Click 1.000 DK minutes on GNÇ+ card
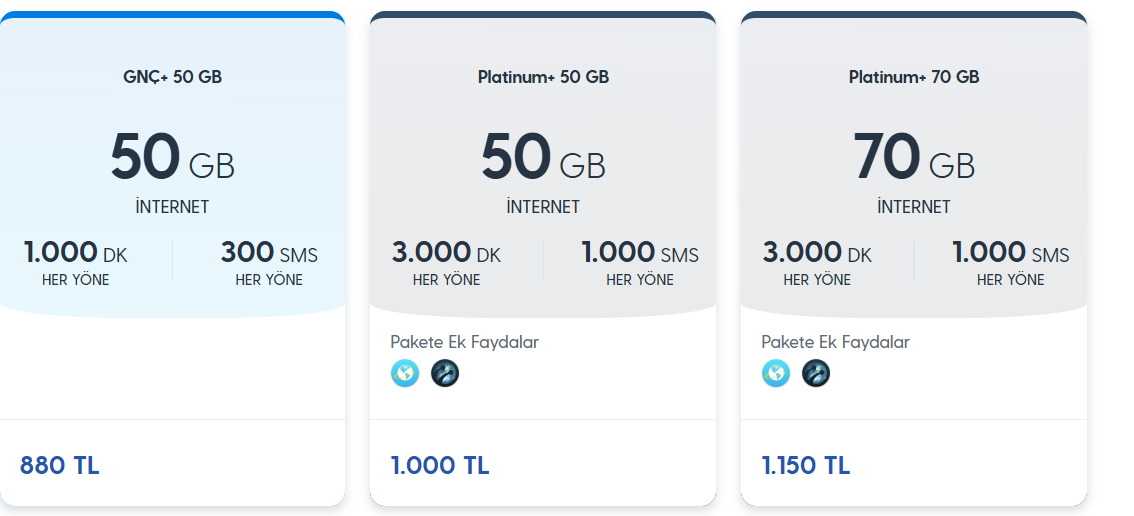1134x516 pixels. (75, 253)
